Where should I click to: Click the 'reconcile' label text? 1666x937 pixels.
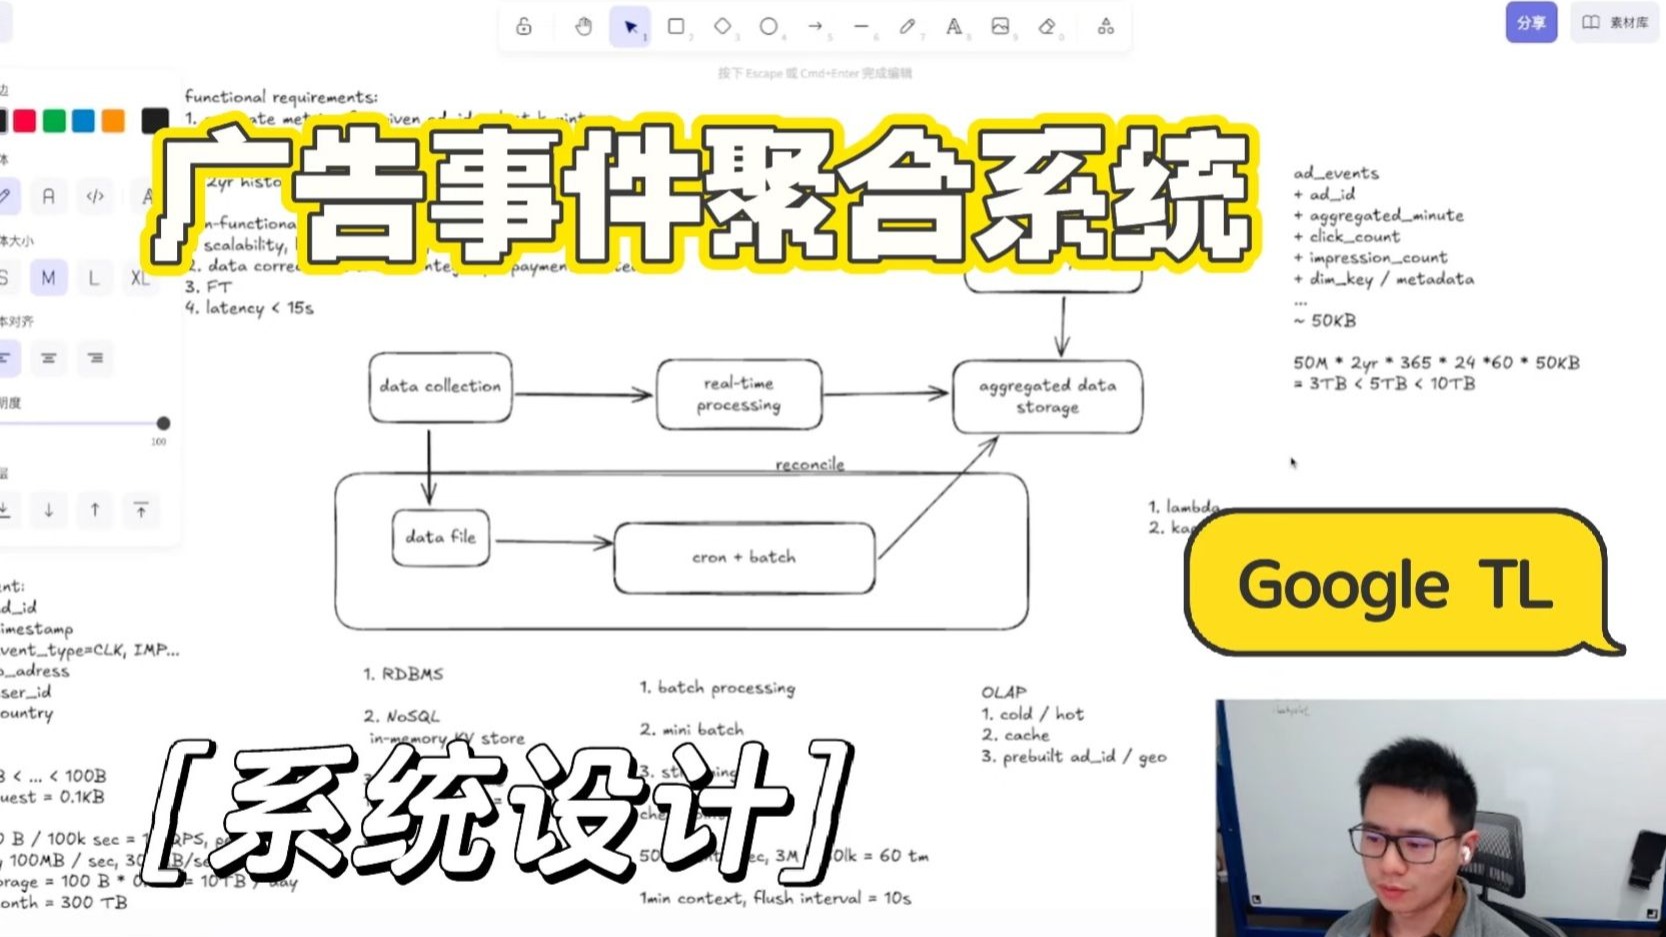(810, 464)
